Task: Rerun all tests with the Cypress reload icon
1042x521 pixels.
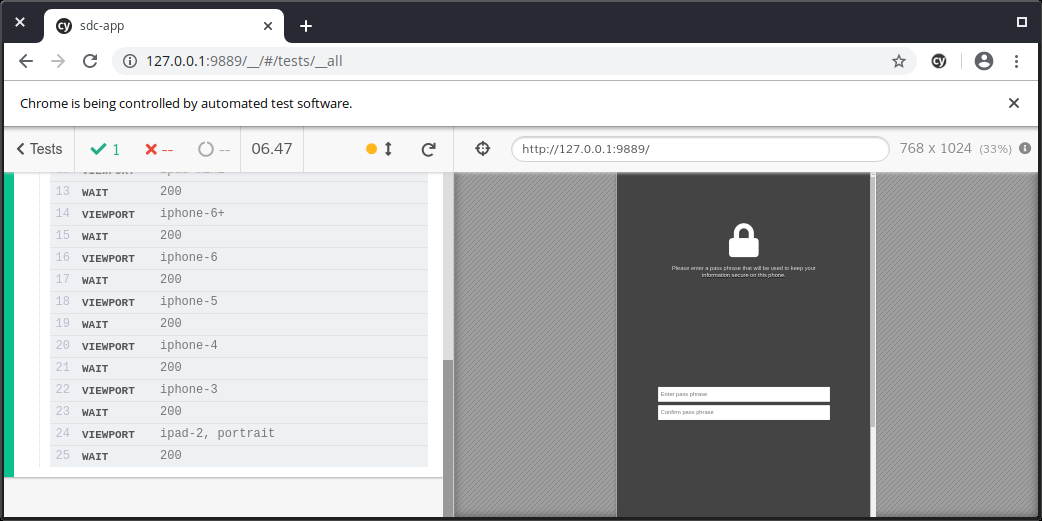Action: tap(428, 149)
